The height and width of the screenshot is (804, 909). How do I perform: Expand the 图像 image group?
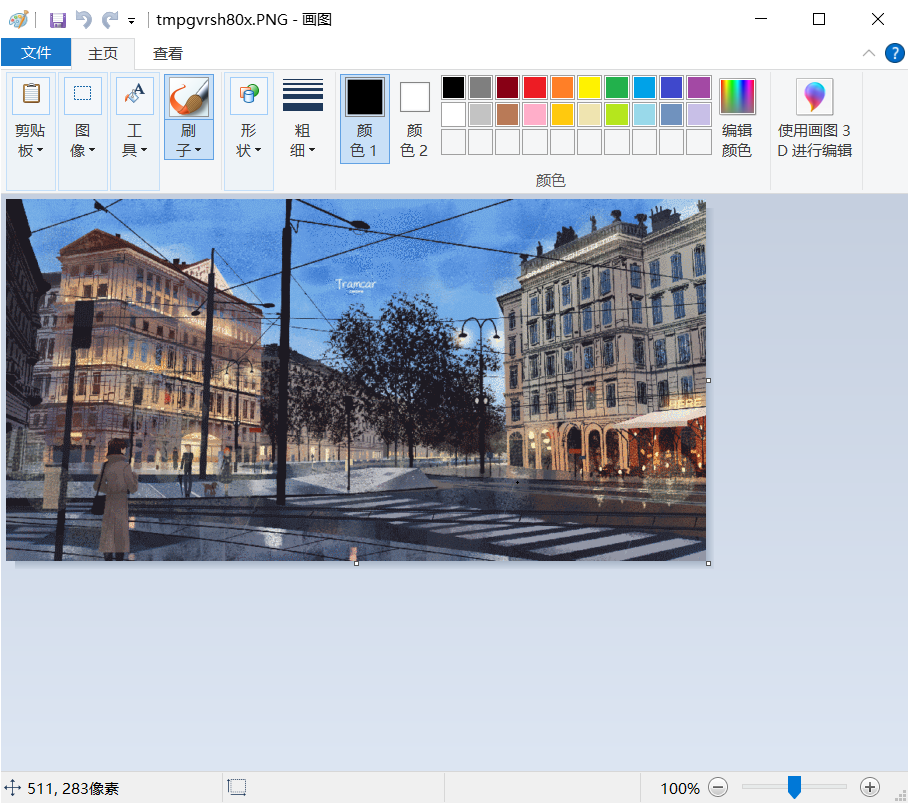82,132
